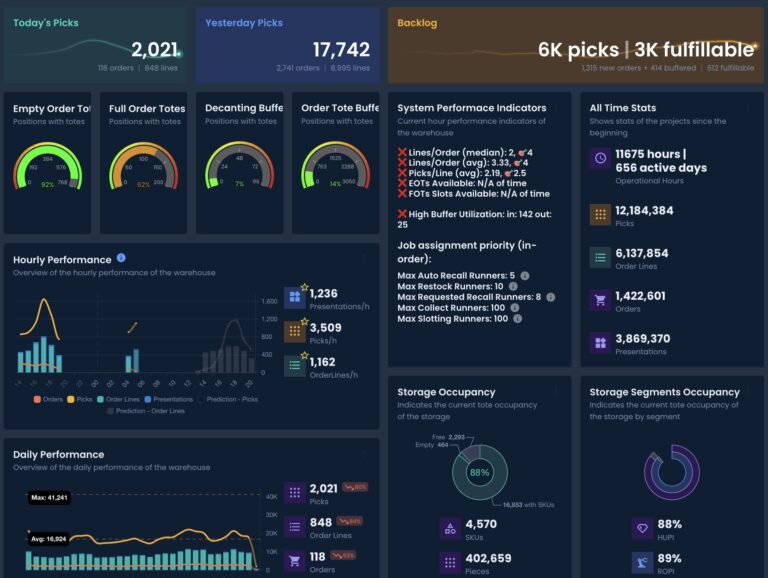Click the 88% Storage Occupancy donut chart
Screen dimensions: 768x578
tap(479, 472)
